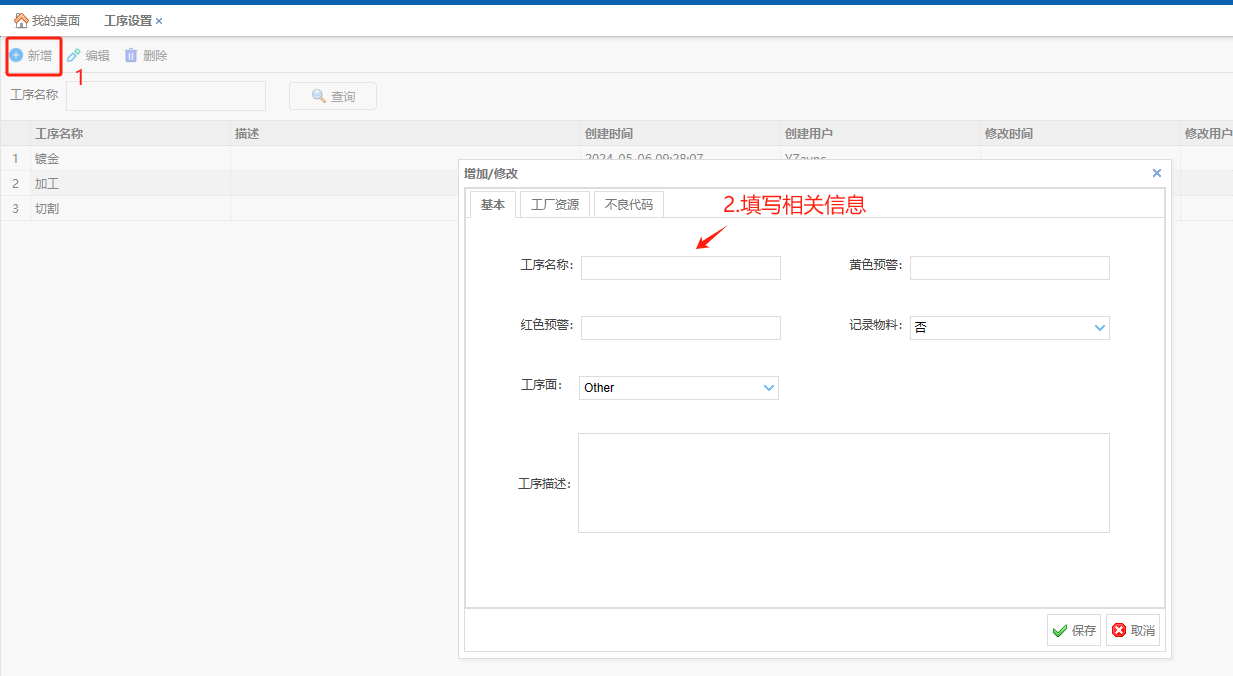Select the 基本 tab
Image resolution: width=1233 pixels, height=676 pixels.
(x=493, y=204)
